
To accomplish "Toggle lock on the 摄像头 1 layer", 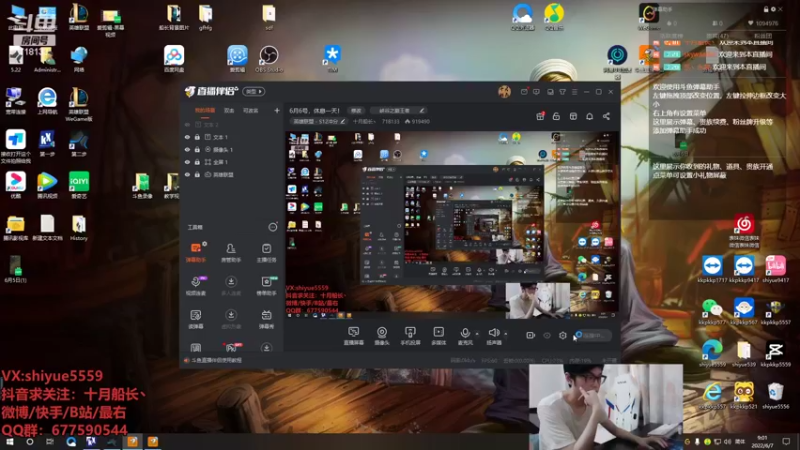I will 197,149.
